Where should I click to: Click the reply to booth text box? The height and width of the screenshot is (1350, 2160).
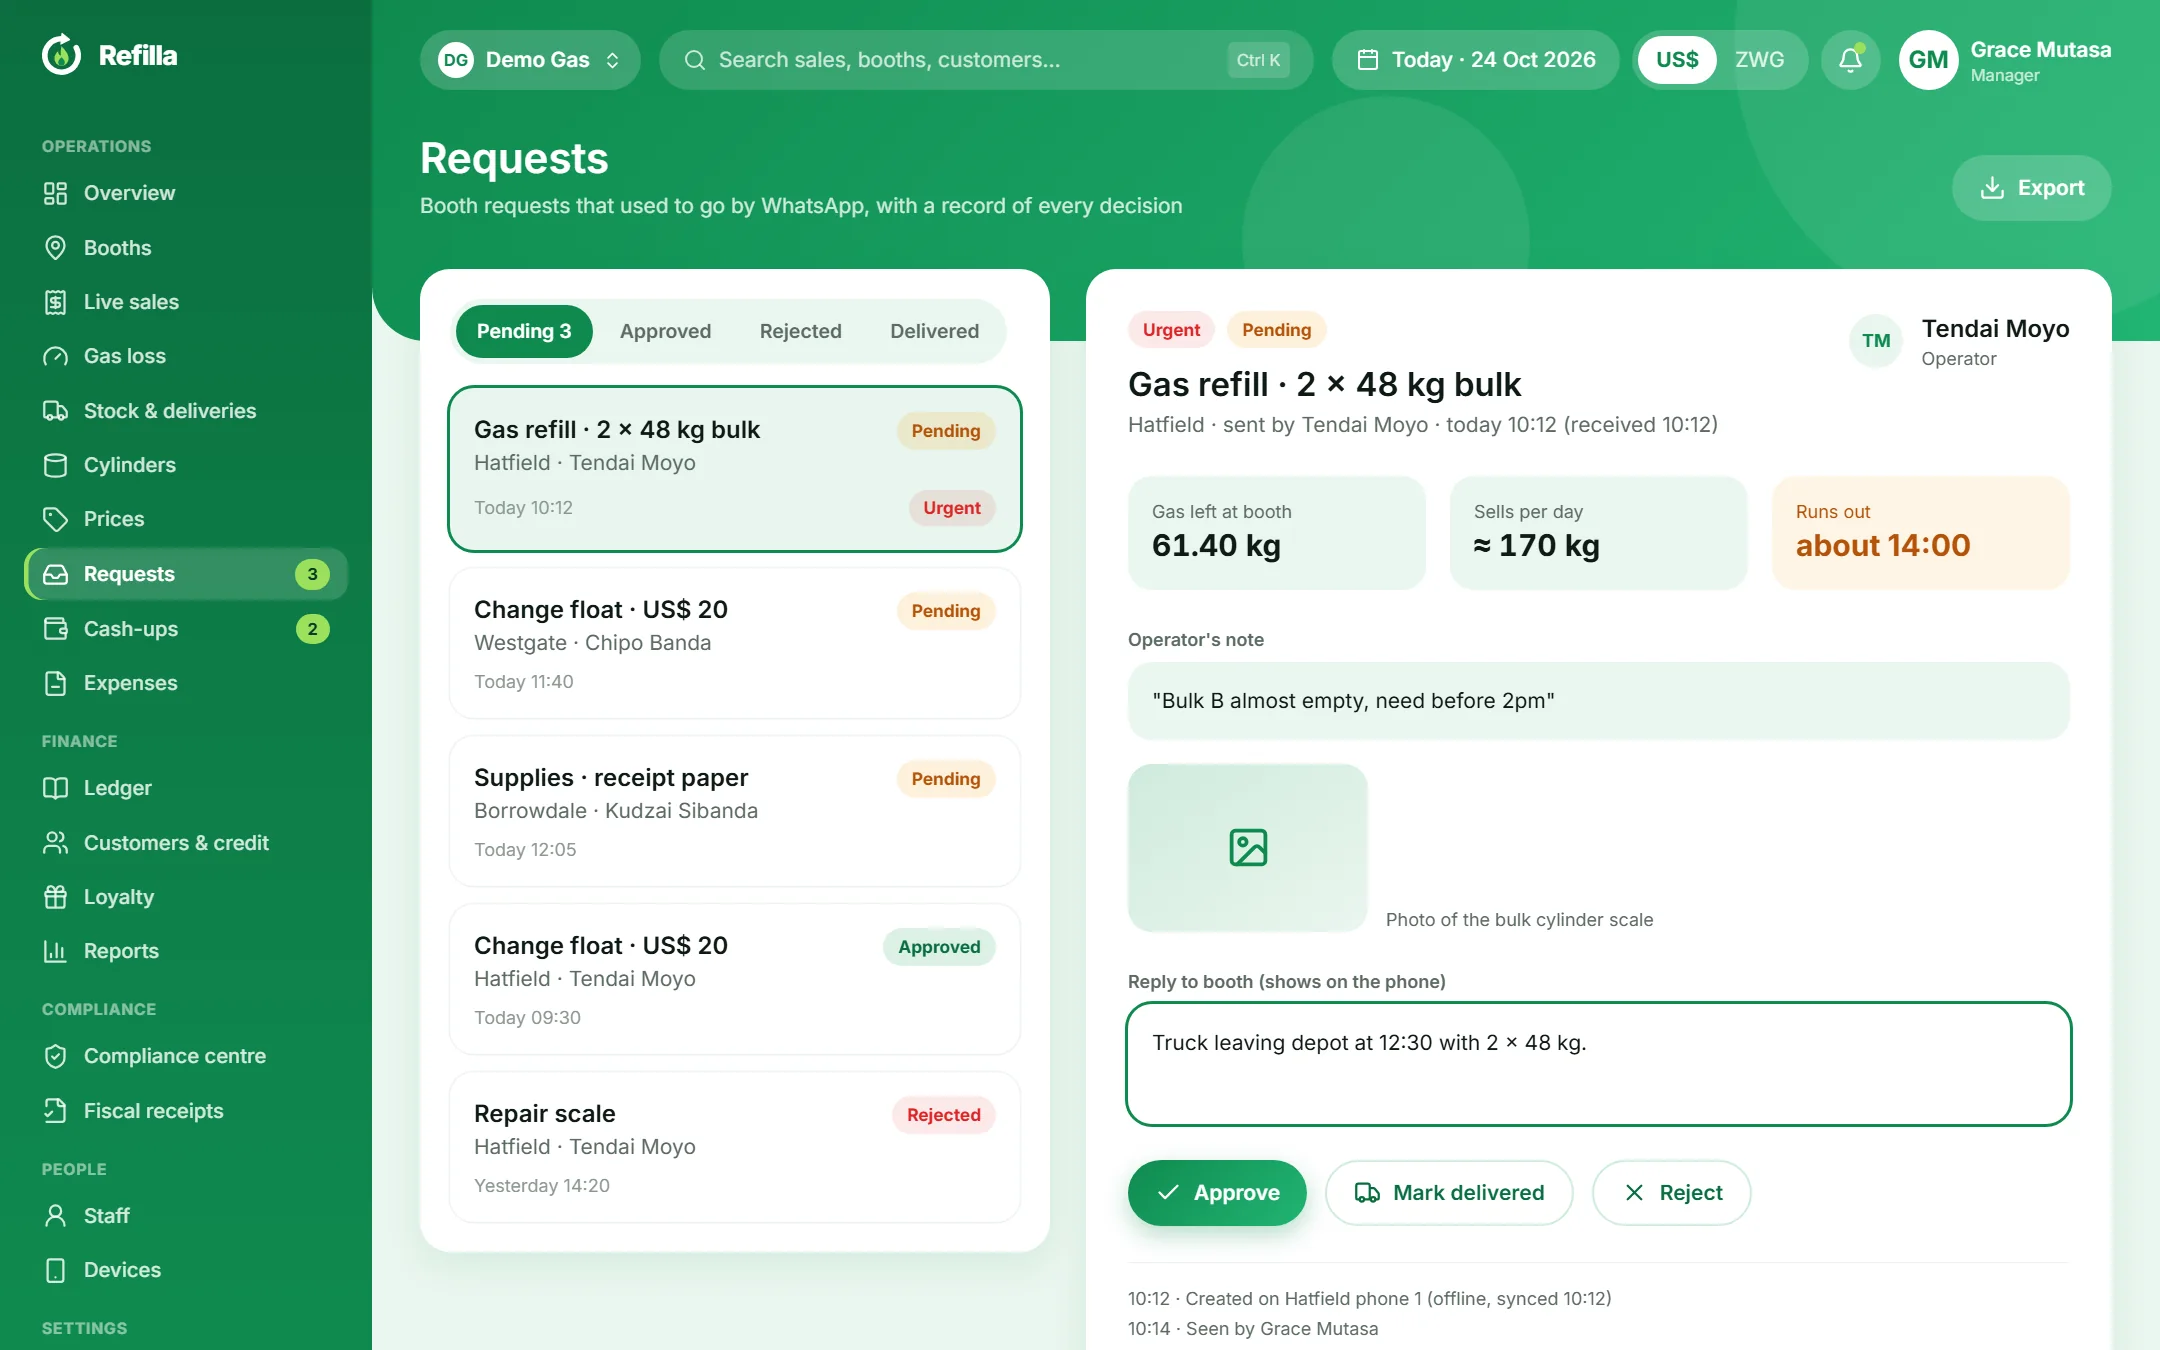pos(1598,1064)
